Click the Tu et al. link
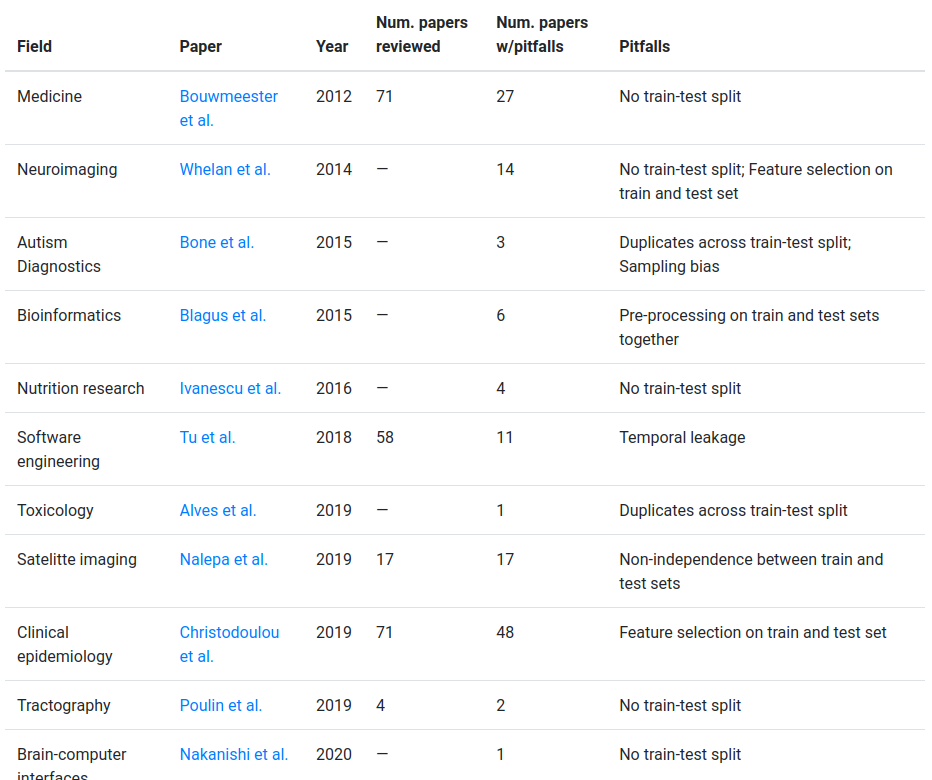This screenshot has width=932, height=780. coord(207,438)
